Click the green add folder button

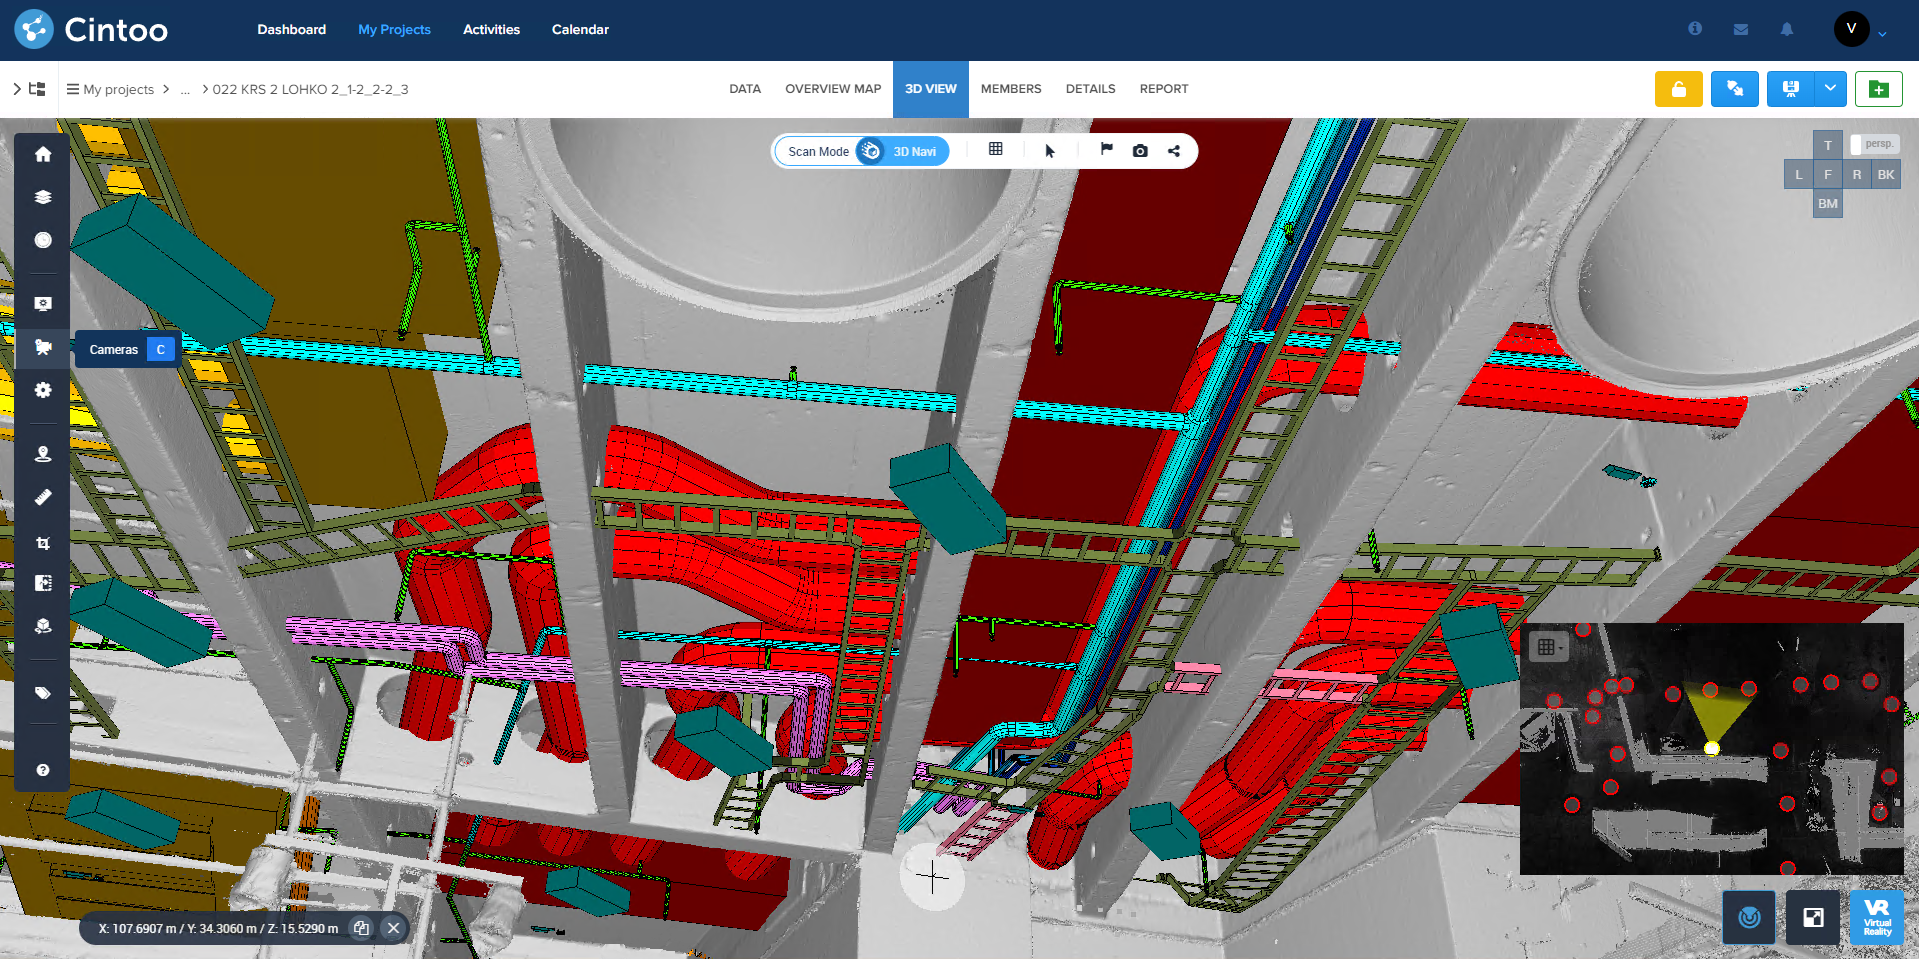(x=1879, y=89)
